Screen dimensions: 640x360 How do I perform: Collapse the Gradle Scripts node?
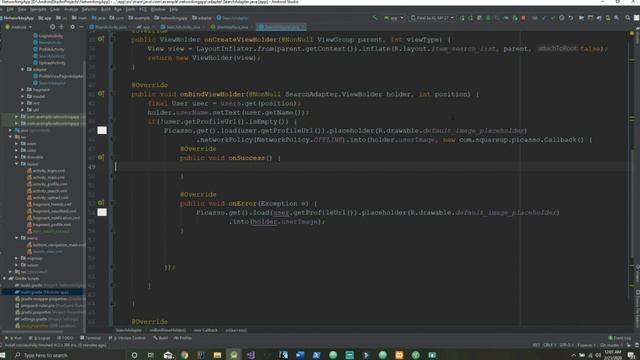tap(4, 278)
